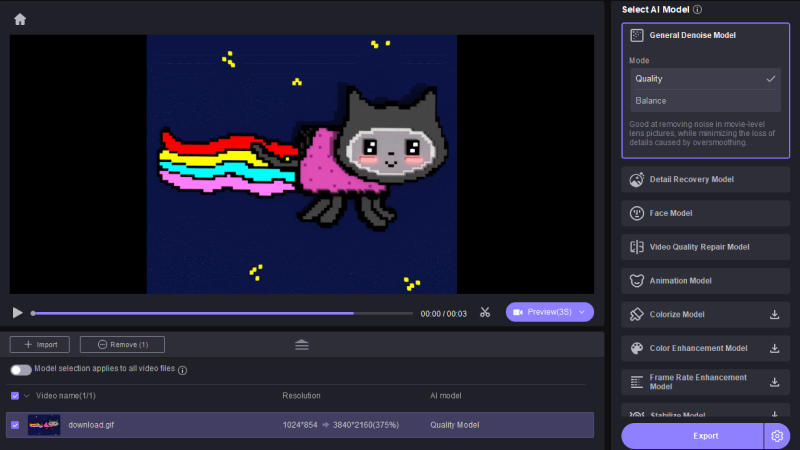Select the Video Quality Repair Model
The image size is (800, 450).
point(706,247)
